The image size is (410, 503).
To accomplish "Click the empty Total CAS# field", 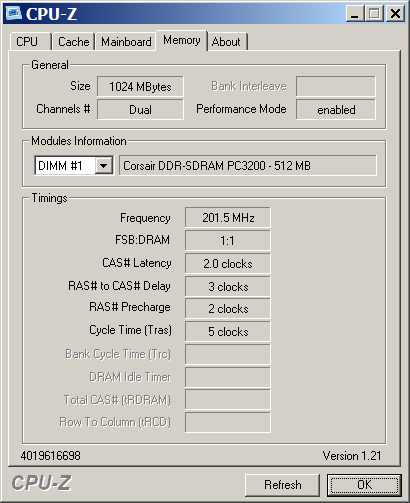I will tap(228, 400).
